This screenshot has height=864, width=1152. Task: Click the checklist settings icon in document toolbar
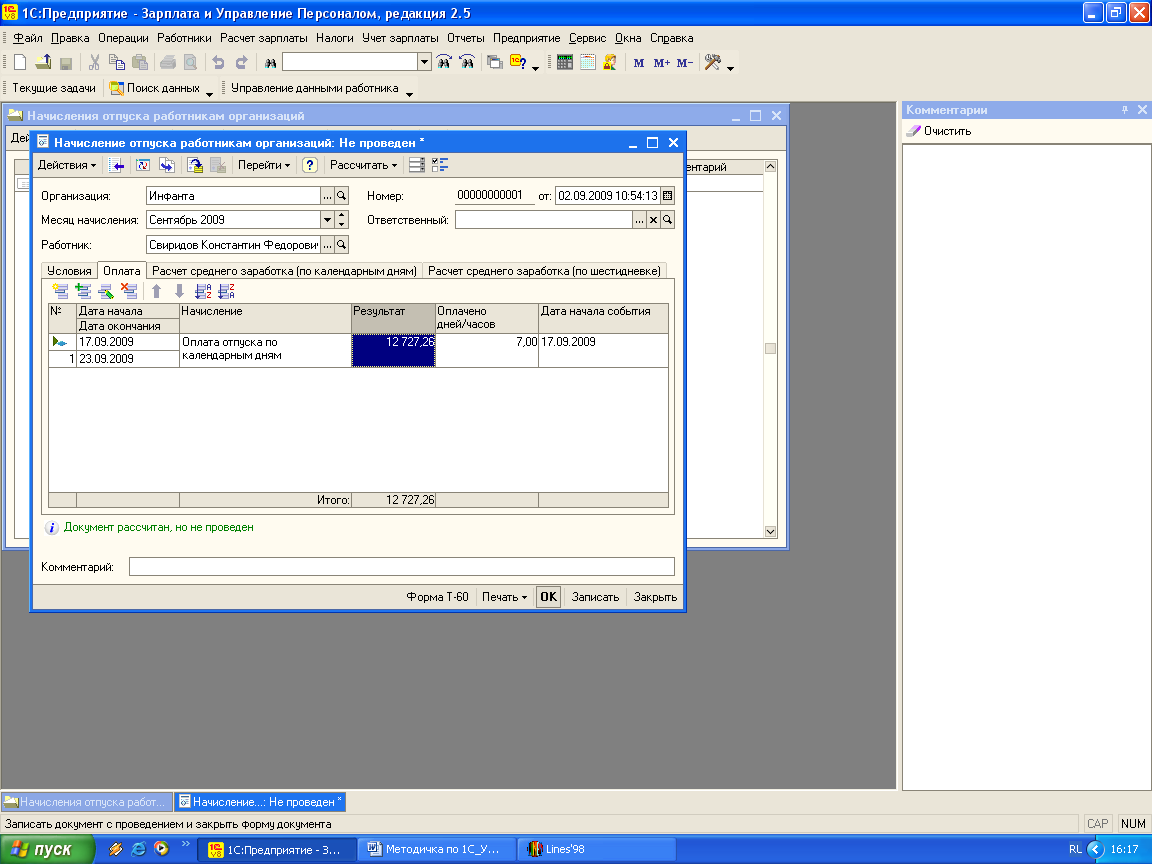coord(440,165)
